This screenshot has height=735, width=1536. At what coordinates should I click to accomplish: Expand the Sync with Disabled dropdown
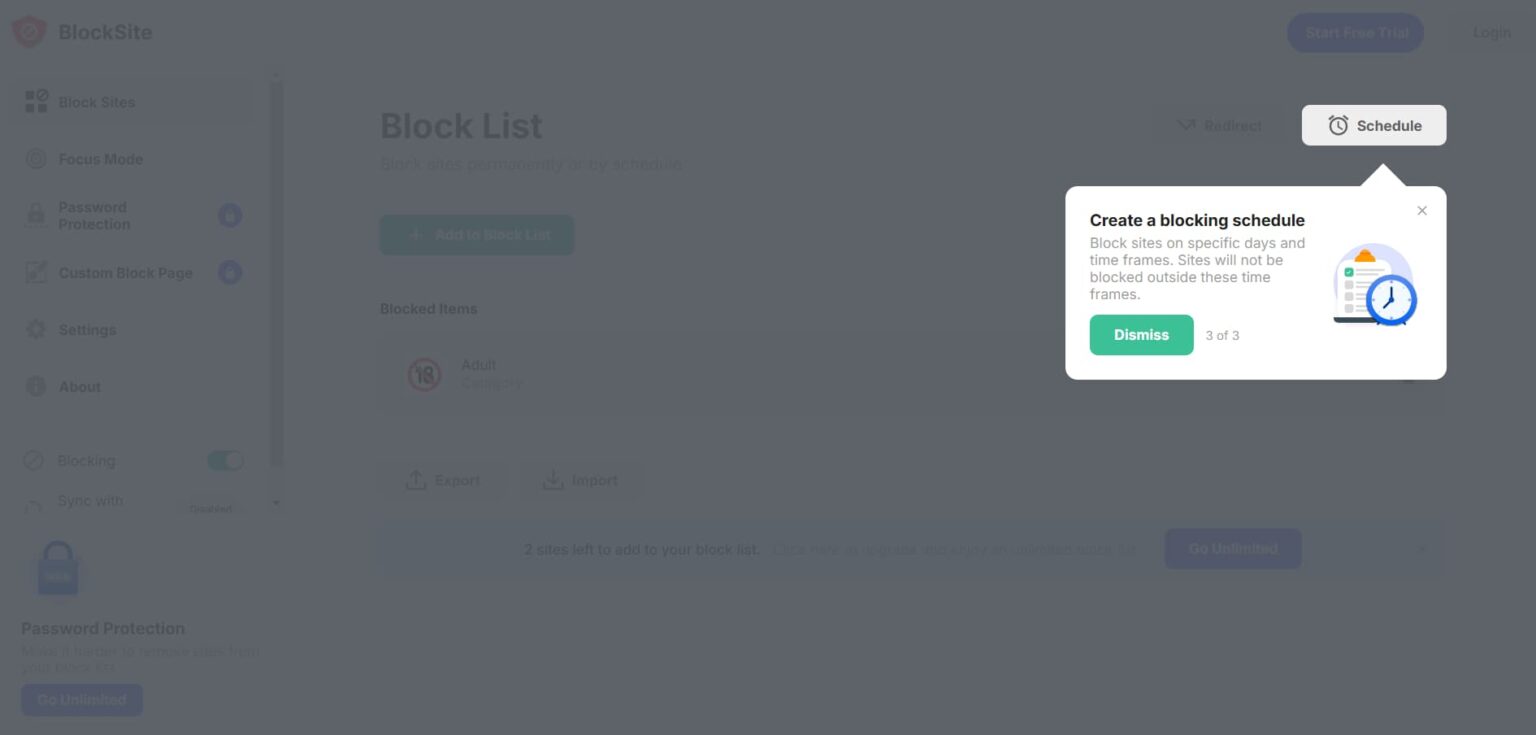pyautogui.click(x=210, y=505)
